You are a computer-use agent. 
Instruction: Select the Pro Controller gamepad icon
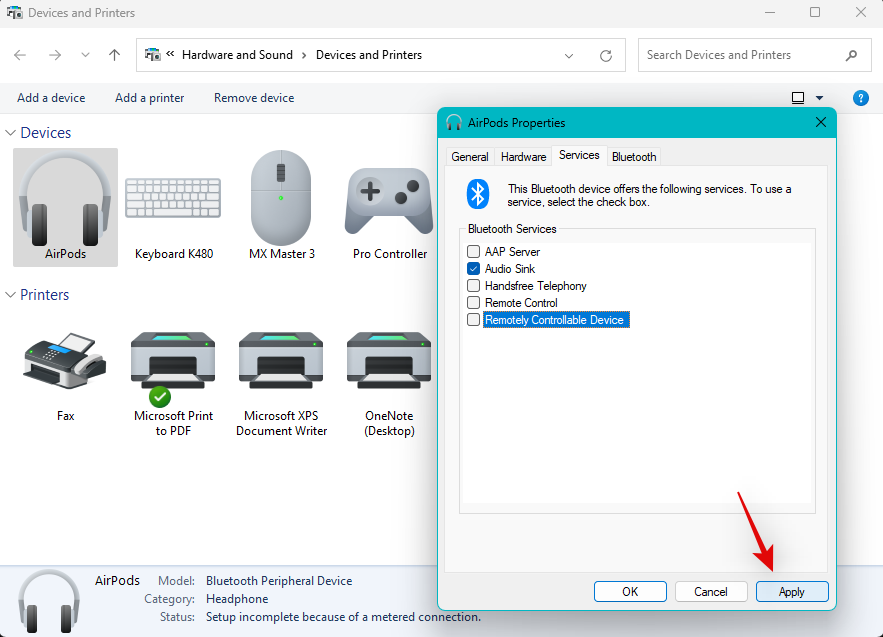pos(389,201)
